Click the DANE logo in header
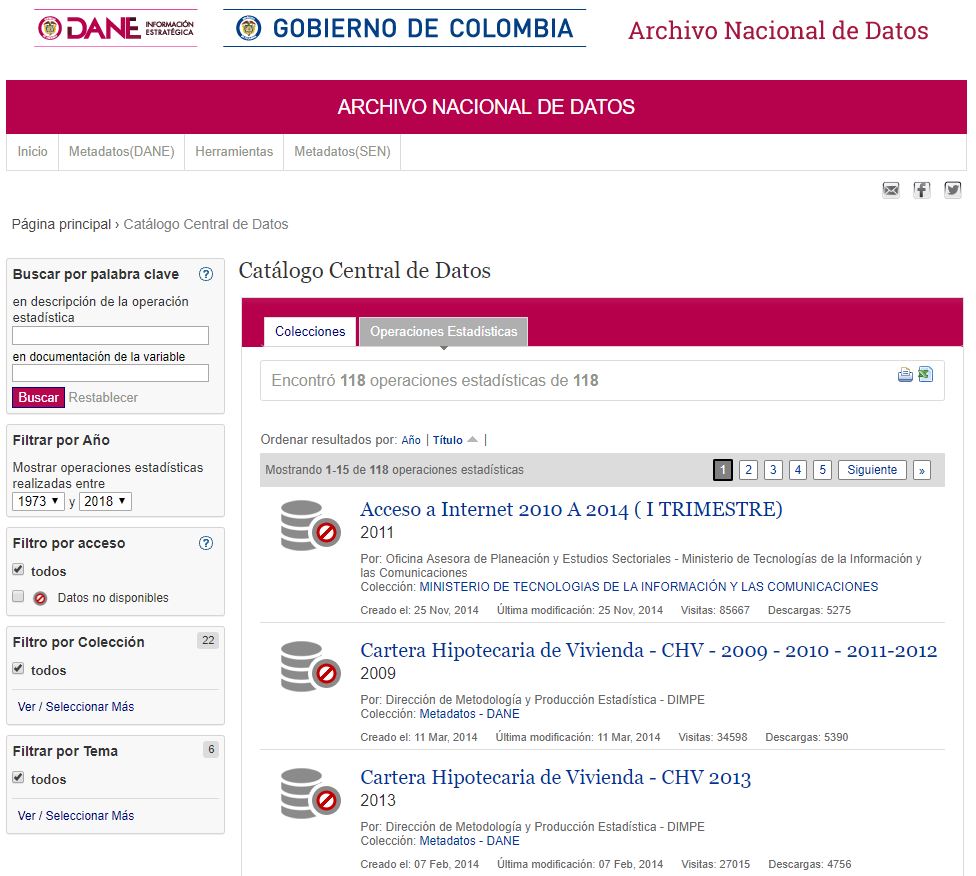Viewport: 976px width, 876px height. (116, 28)
